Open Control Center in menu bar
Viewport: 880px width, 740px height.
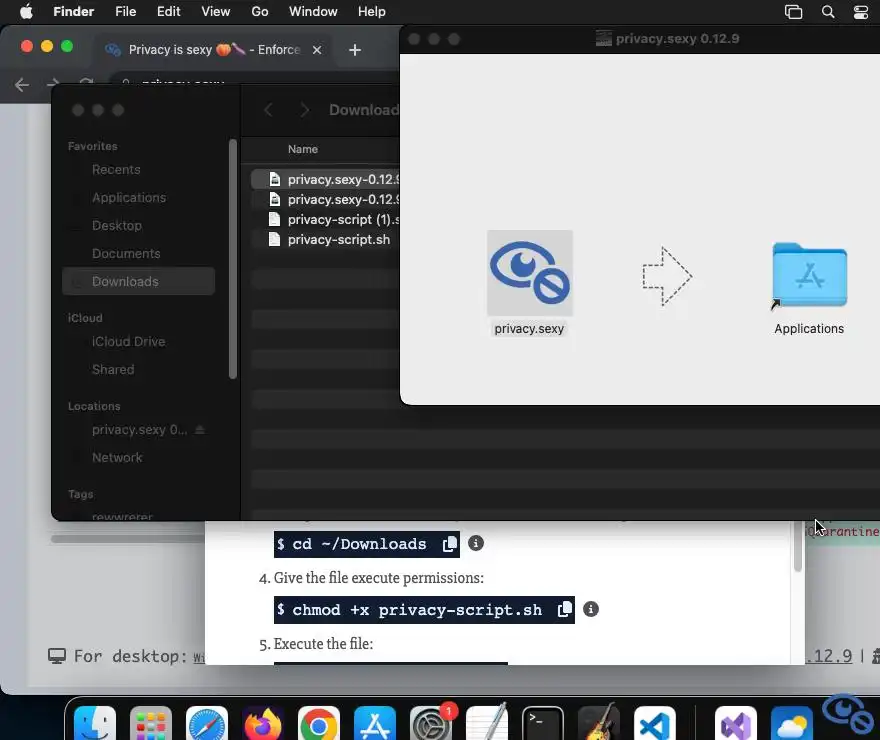[x=861, y=12]
